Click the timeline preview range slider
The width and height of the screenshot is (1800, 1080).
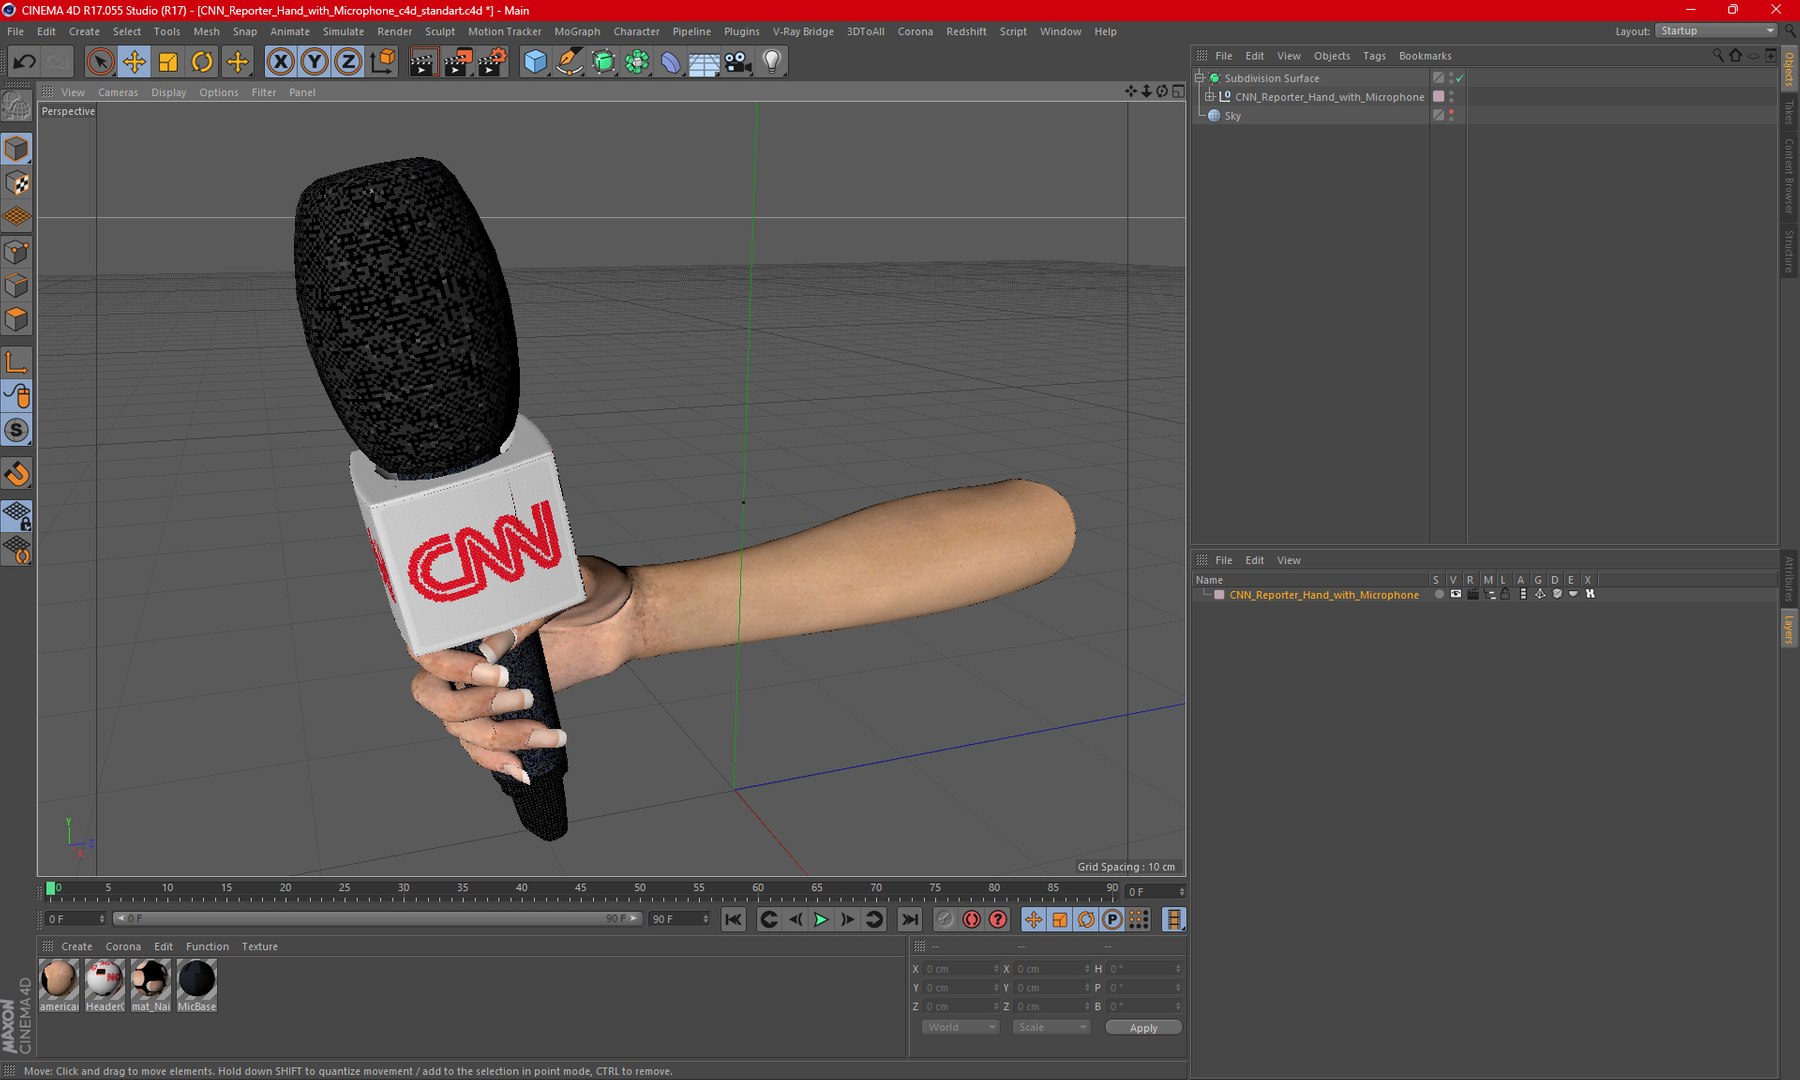point(376,919)
